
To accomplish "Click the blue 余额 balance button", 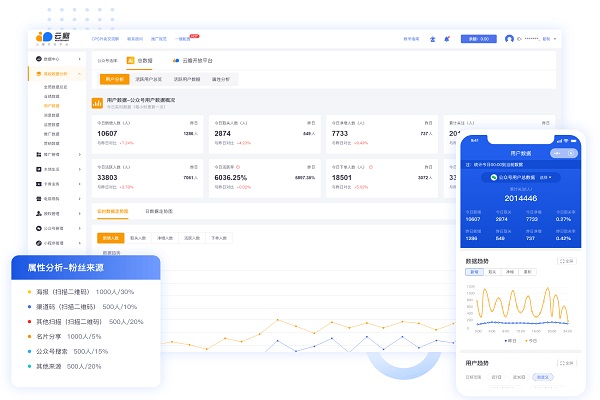I will tap(477, 39).
